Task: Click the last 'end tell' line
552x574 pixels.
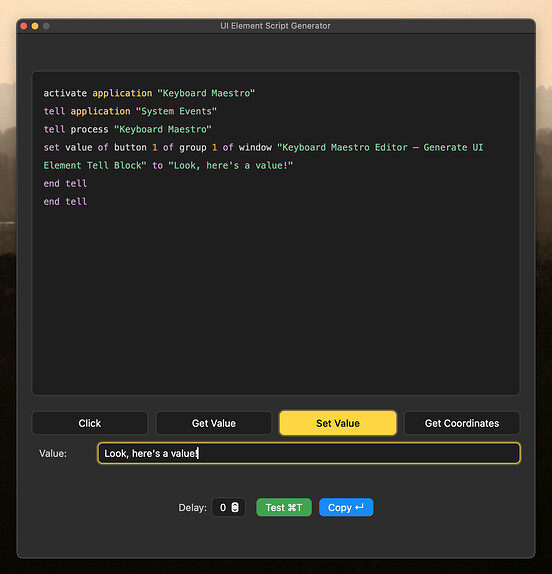Action: click(x=65, y=202)
